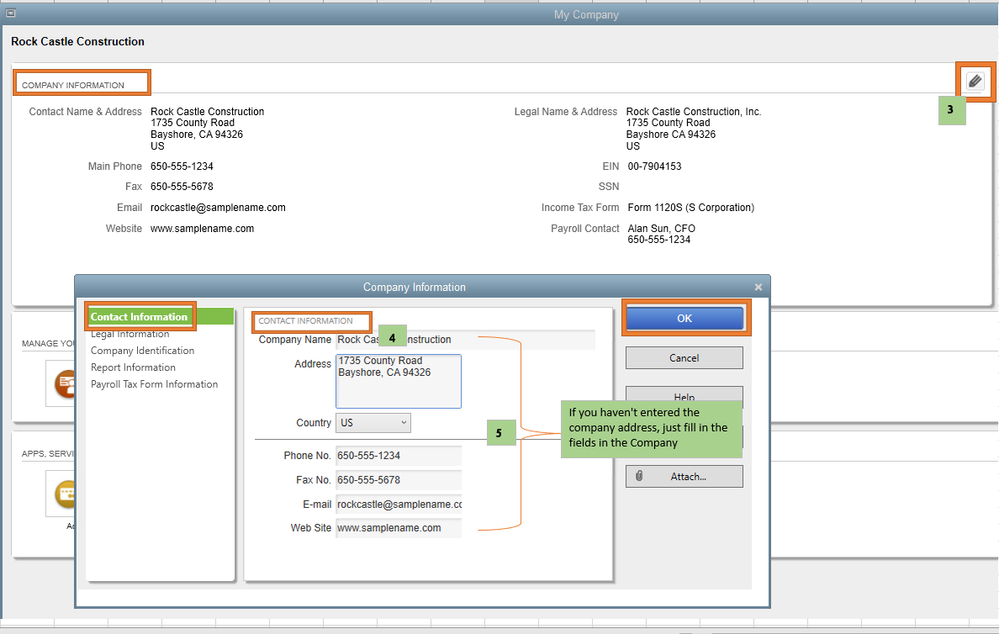Click the Web Site input field

(x=399, y=528)
